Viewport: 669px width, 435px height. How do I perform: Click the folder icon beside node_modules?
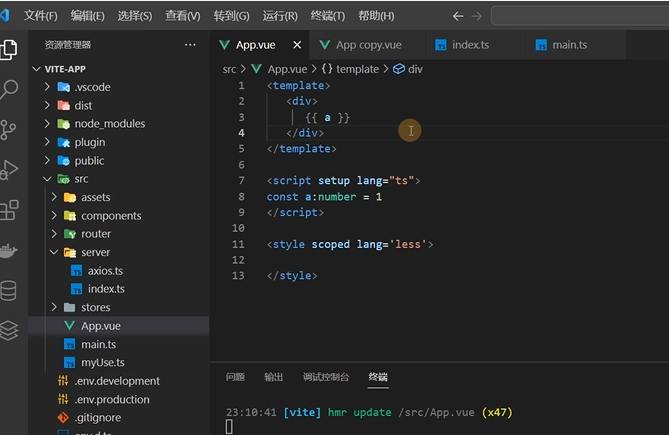64,124
